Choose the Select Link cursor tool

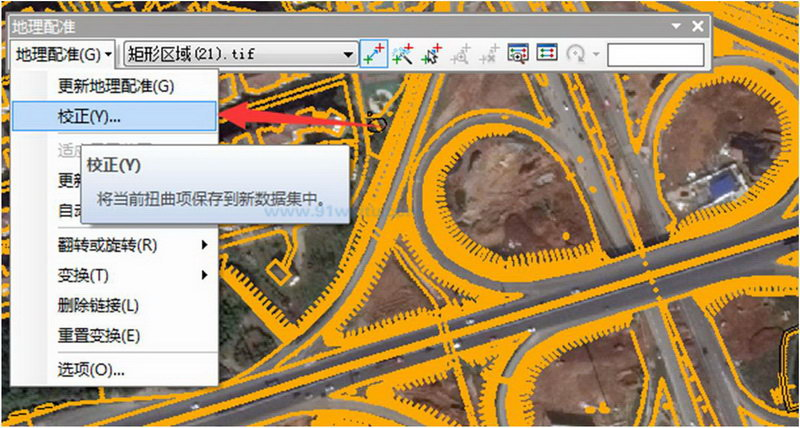coord(432,54)
